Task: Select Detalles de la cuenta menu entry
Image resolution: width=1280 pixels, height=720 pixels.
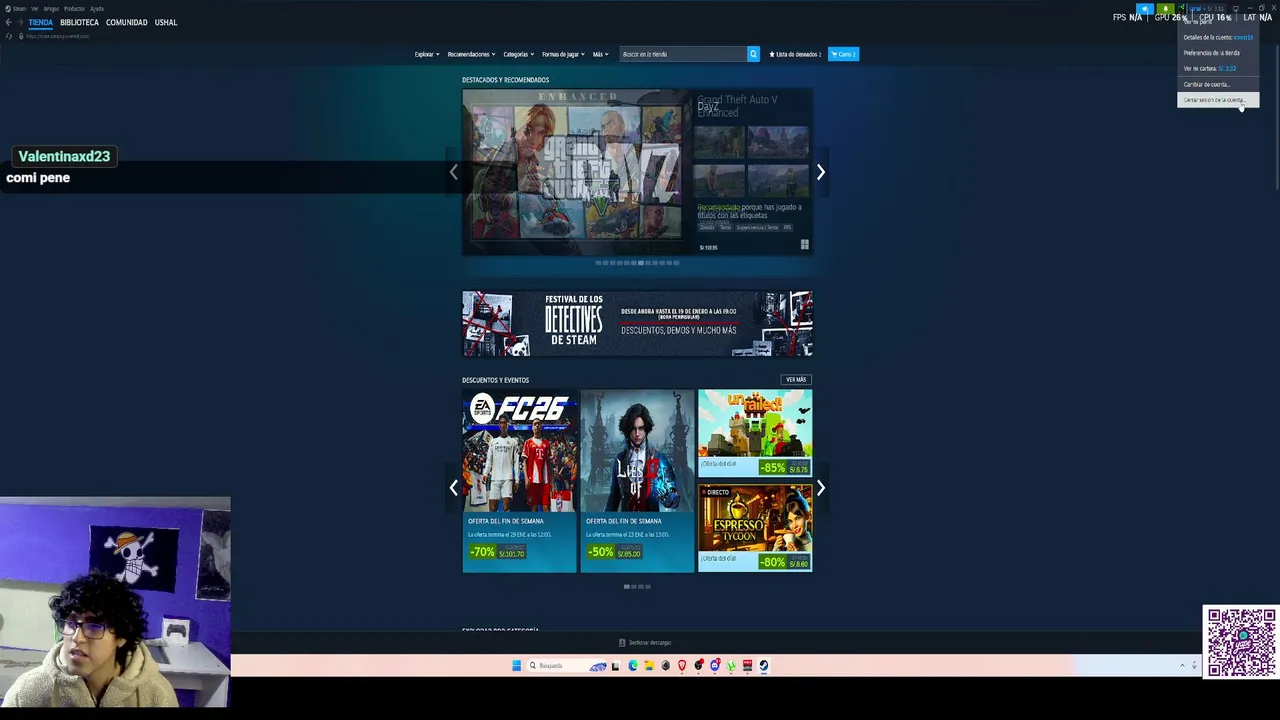Action: click(x=1218, y=37)
